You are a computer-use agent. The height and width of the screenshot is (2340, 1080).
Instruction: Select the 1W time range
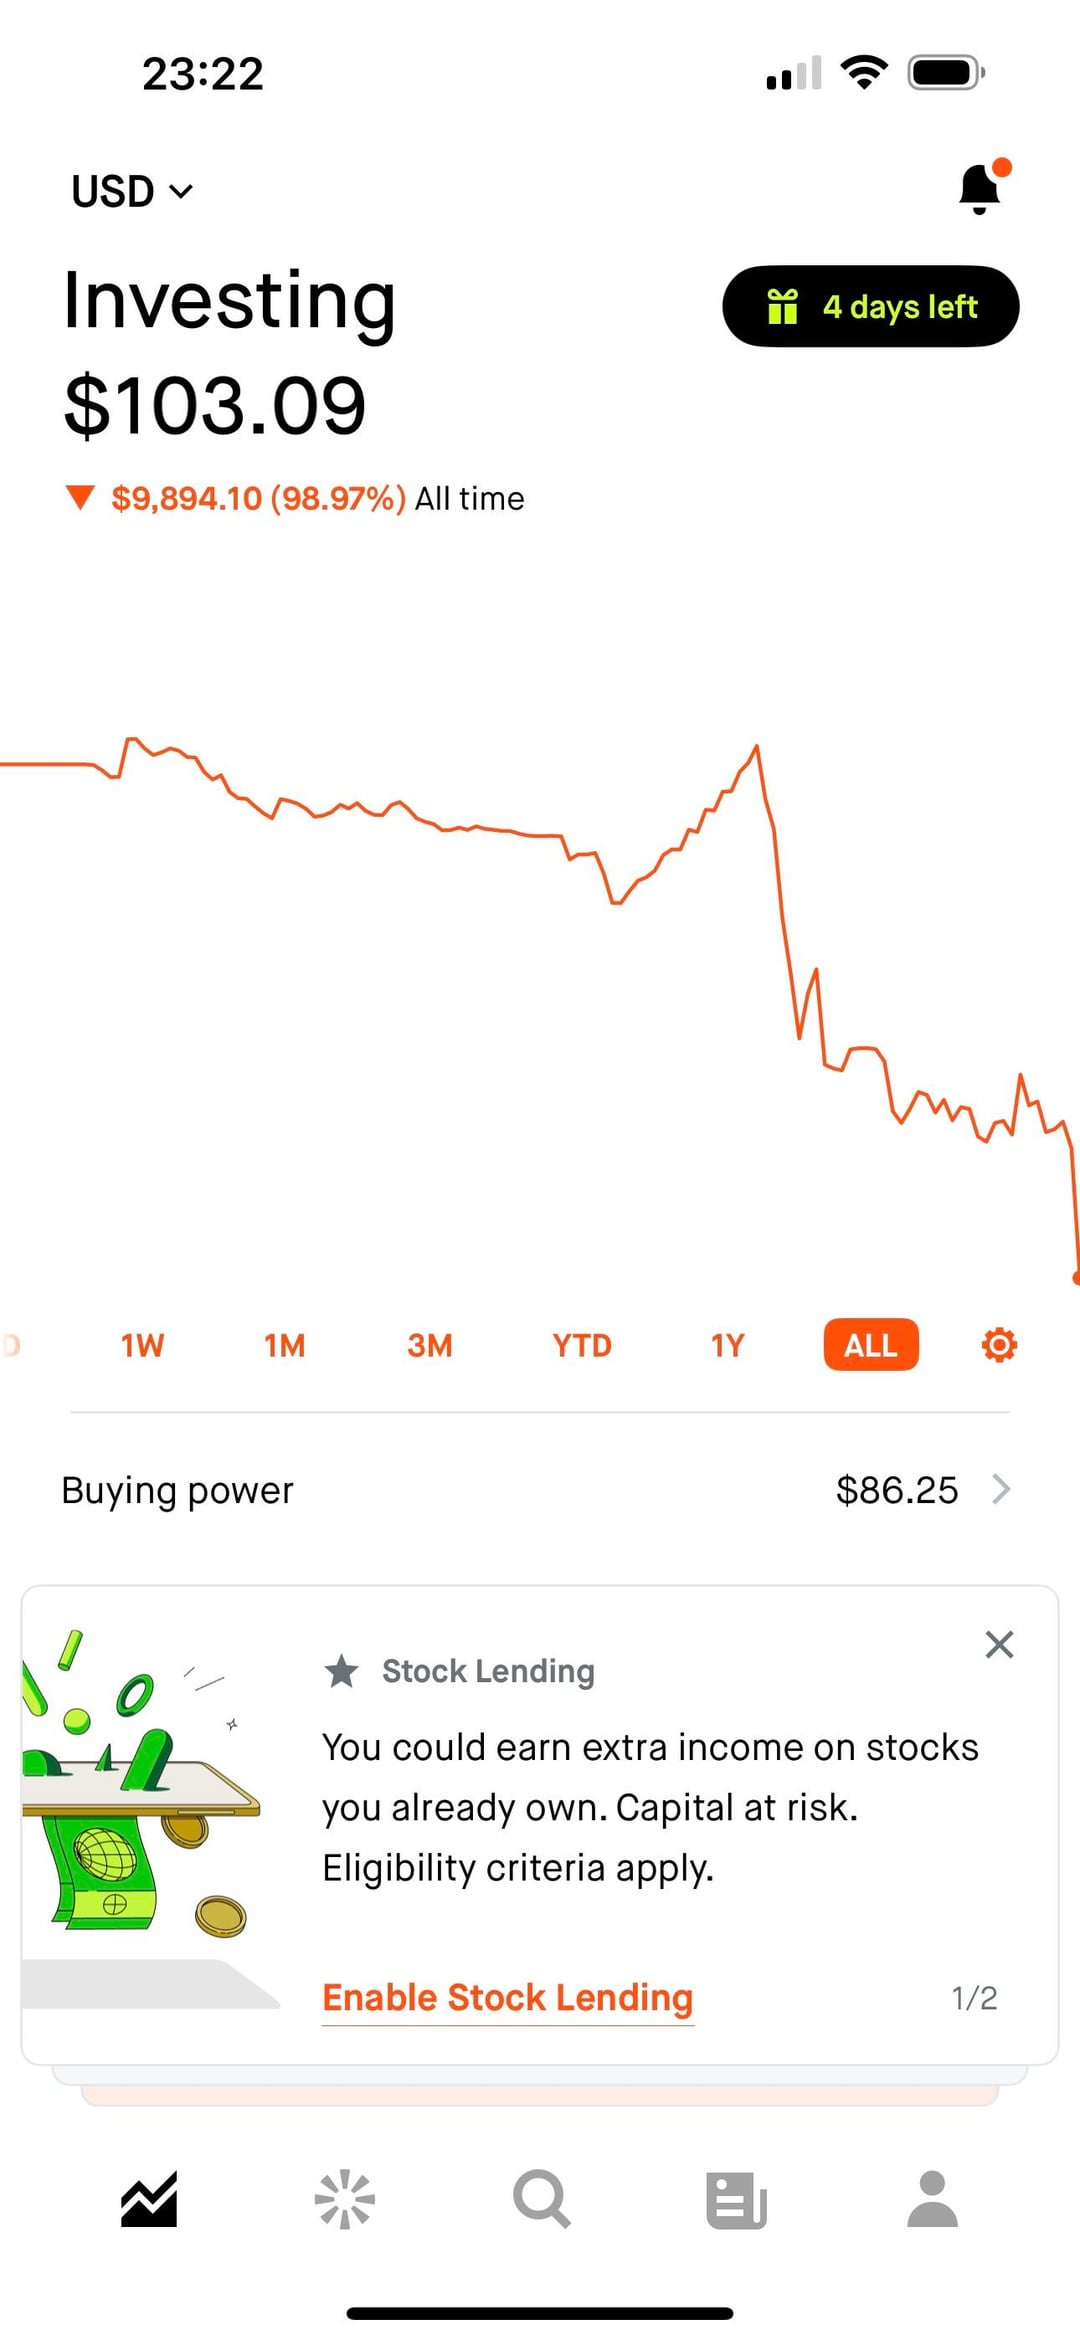click(x=142, y=1345)
